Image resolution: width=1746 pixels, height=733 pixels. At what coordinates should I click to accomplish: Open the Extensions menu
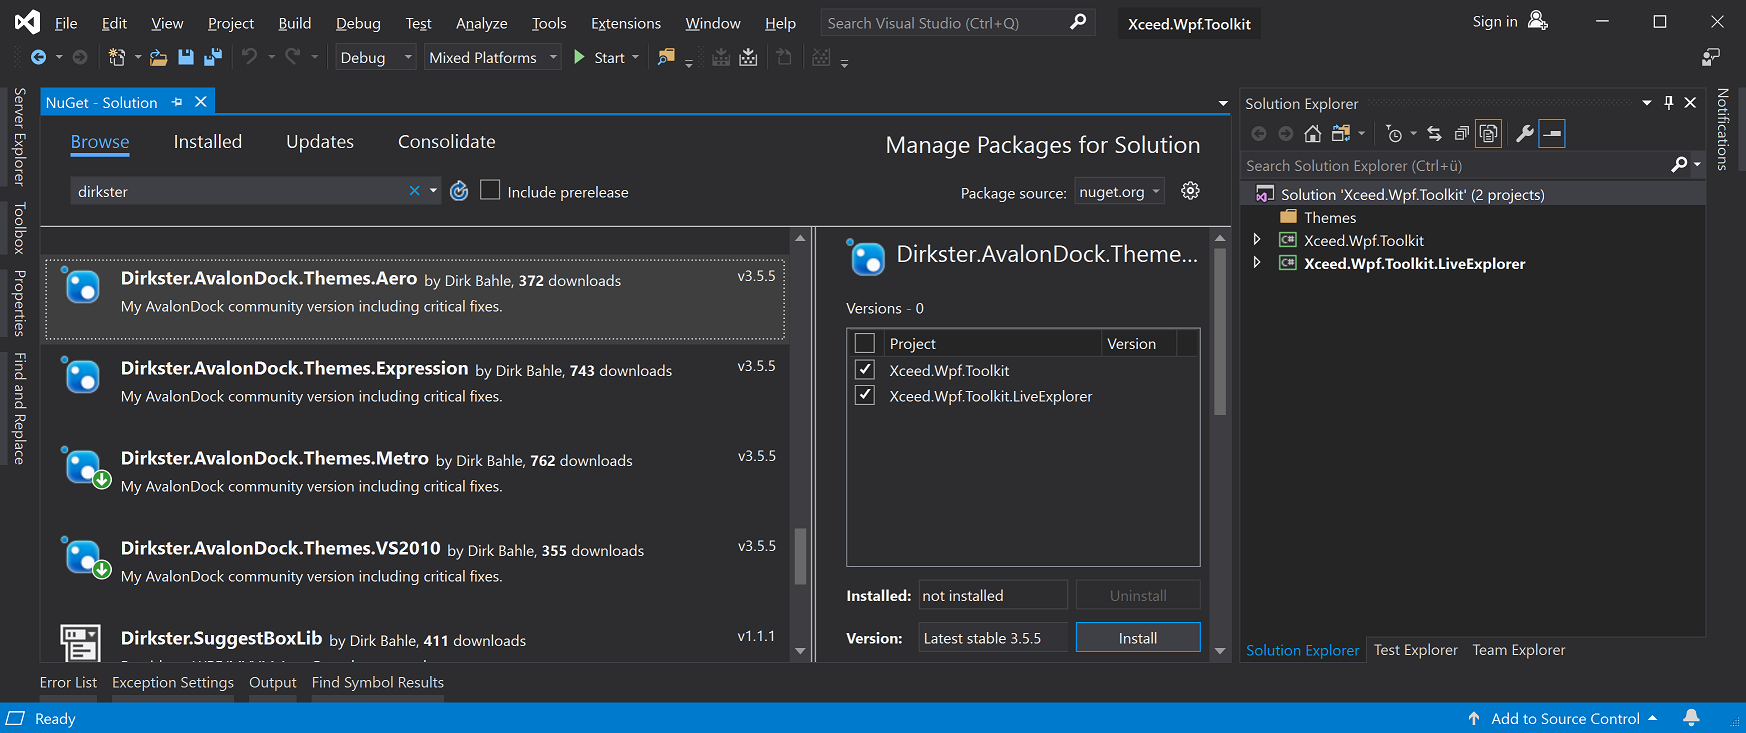[x=626, y=23]
